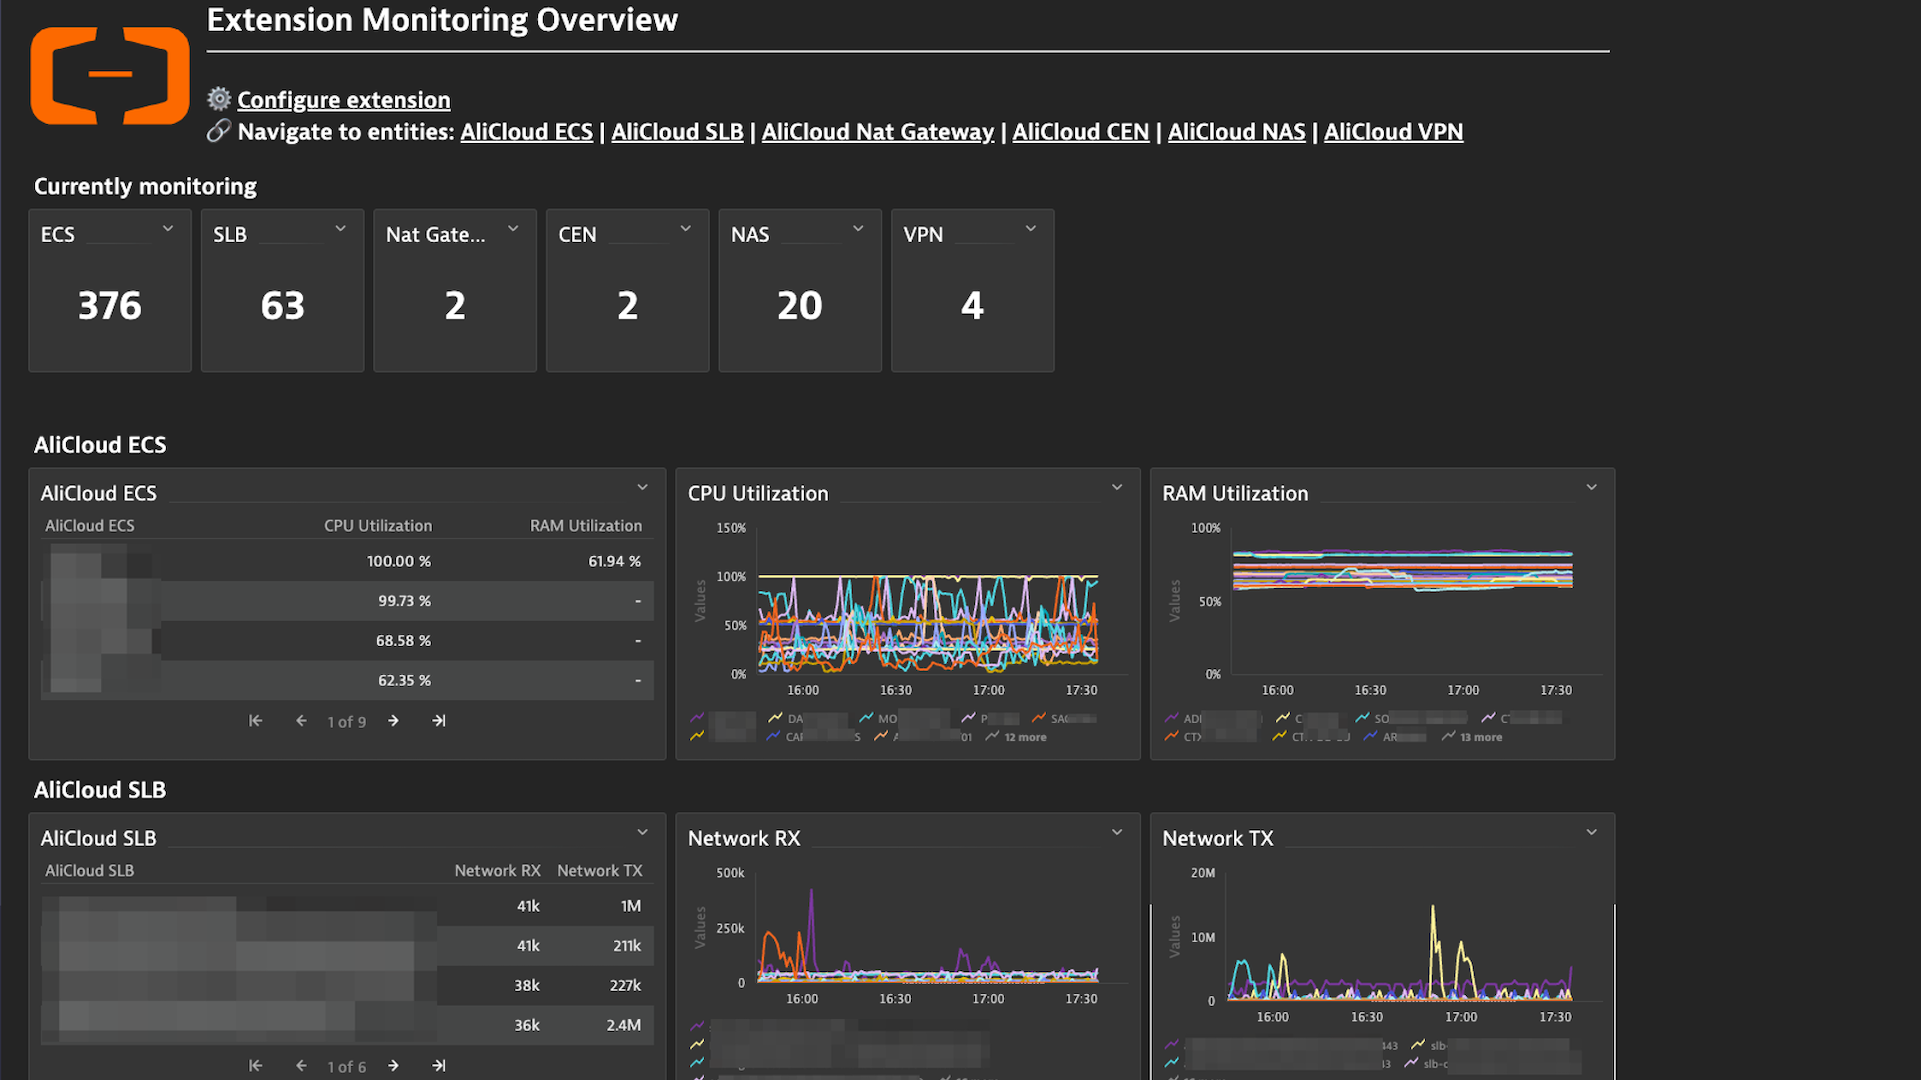The image size is (1921, 1080).
Task: Jump to last page of the AliCloud SLB table
Action: click(438, 1065)
